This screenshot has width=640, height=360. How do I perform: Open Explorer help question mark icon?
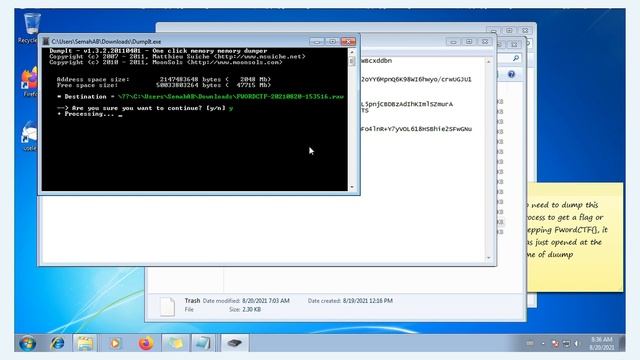(x=511, y=74)
